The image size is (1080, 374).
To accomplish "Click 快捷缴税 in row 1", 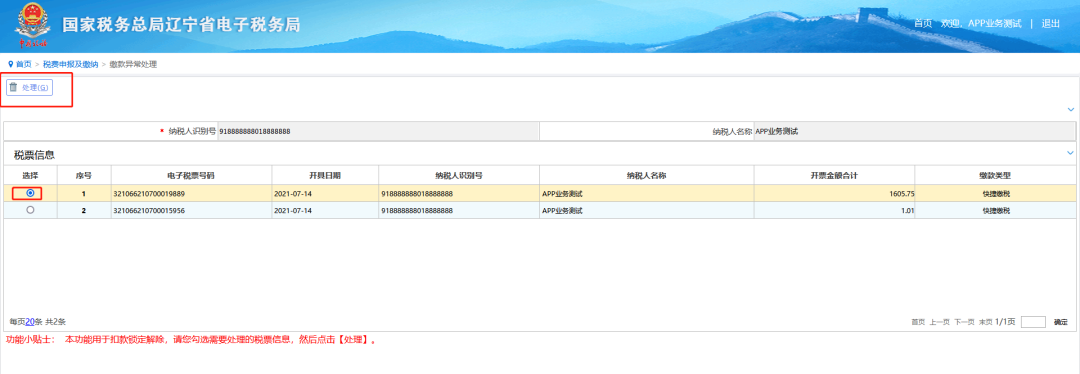I will pyautogui.click(x=996, y=194).
